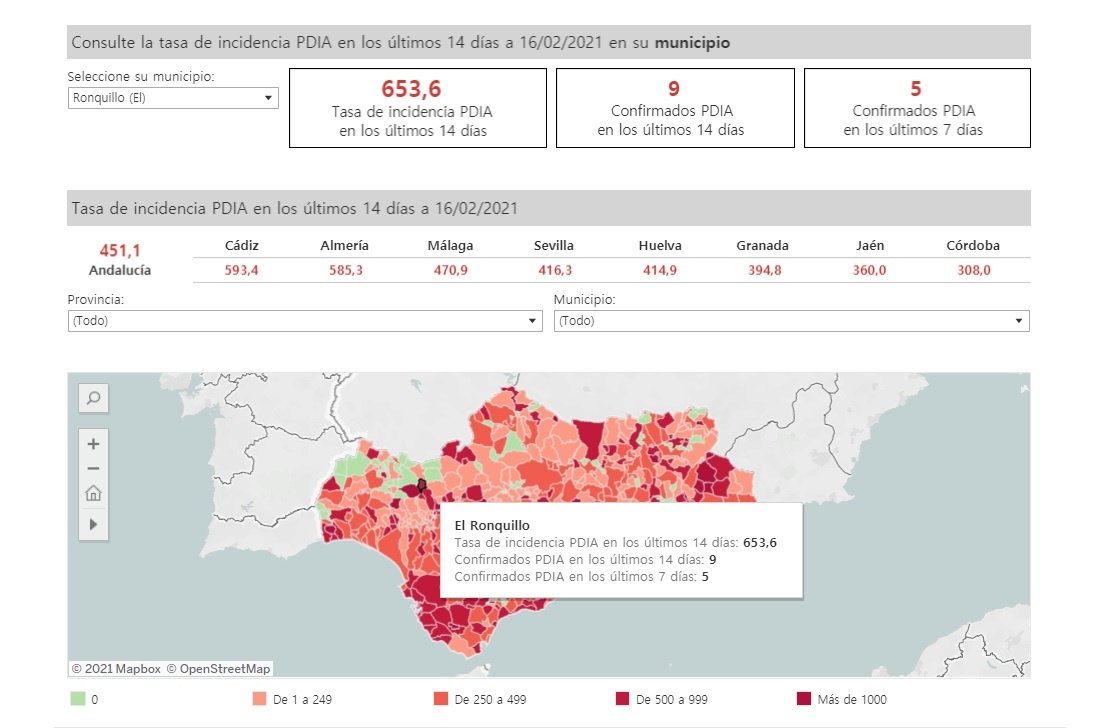Screen dimensions: 1100x728
Task: Select 'De 1 a 249' legend color
Action: tap(259, 699)
